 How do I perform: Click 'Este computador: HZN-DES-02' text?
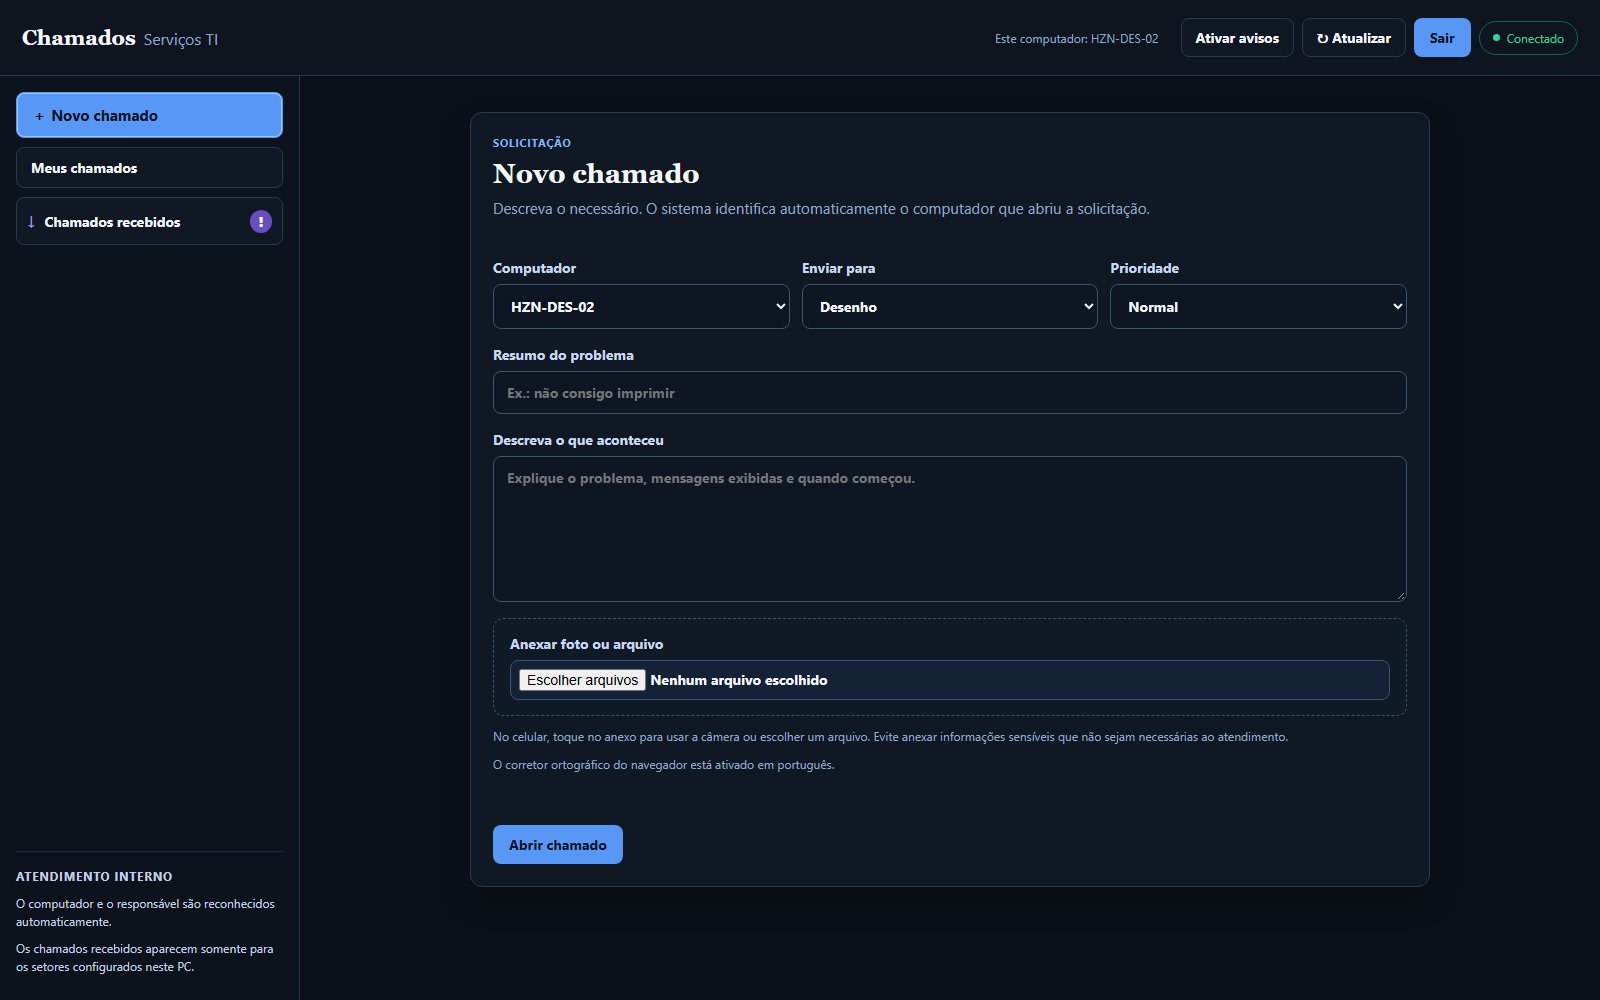pyautogui.click(x=1076, y=39)
